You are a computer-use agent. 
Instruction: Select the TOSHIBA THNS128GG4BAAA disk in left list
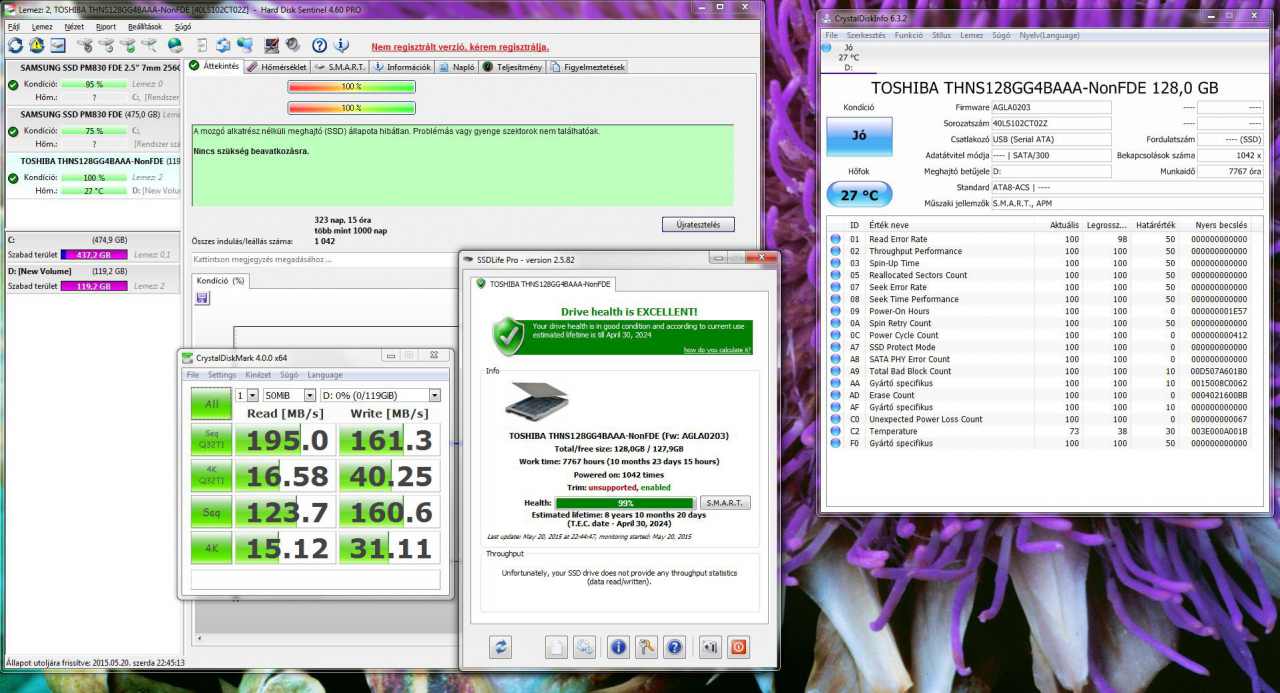[x=92, y=176]
